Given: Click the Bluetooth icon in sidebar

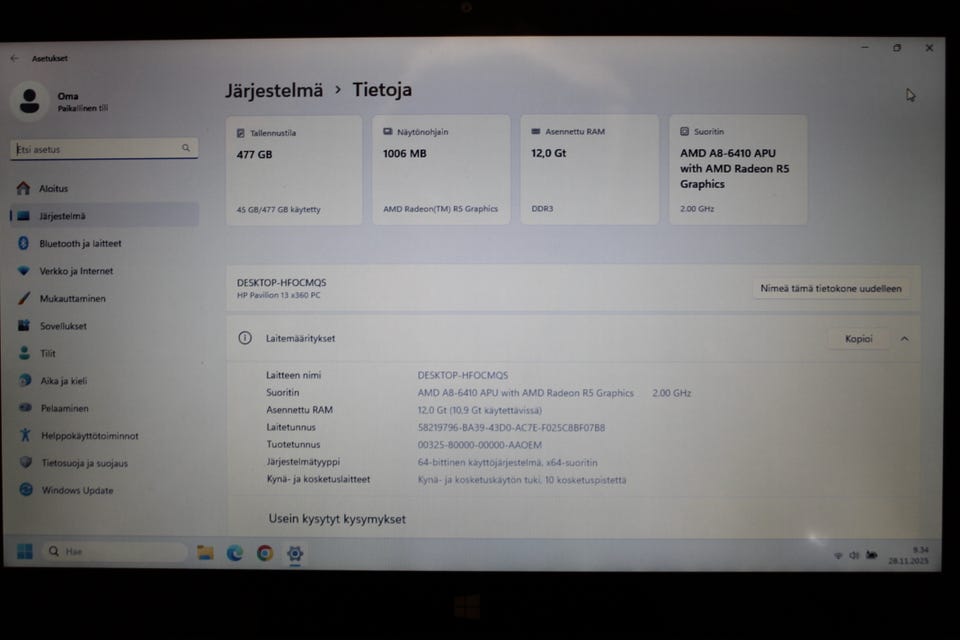Looking at the screenshot, I should point(23,243).
